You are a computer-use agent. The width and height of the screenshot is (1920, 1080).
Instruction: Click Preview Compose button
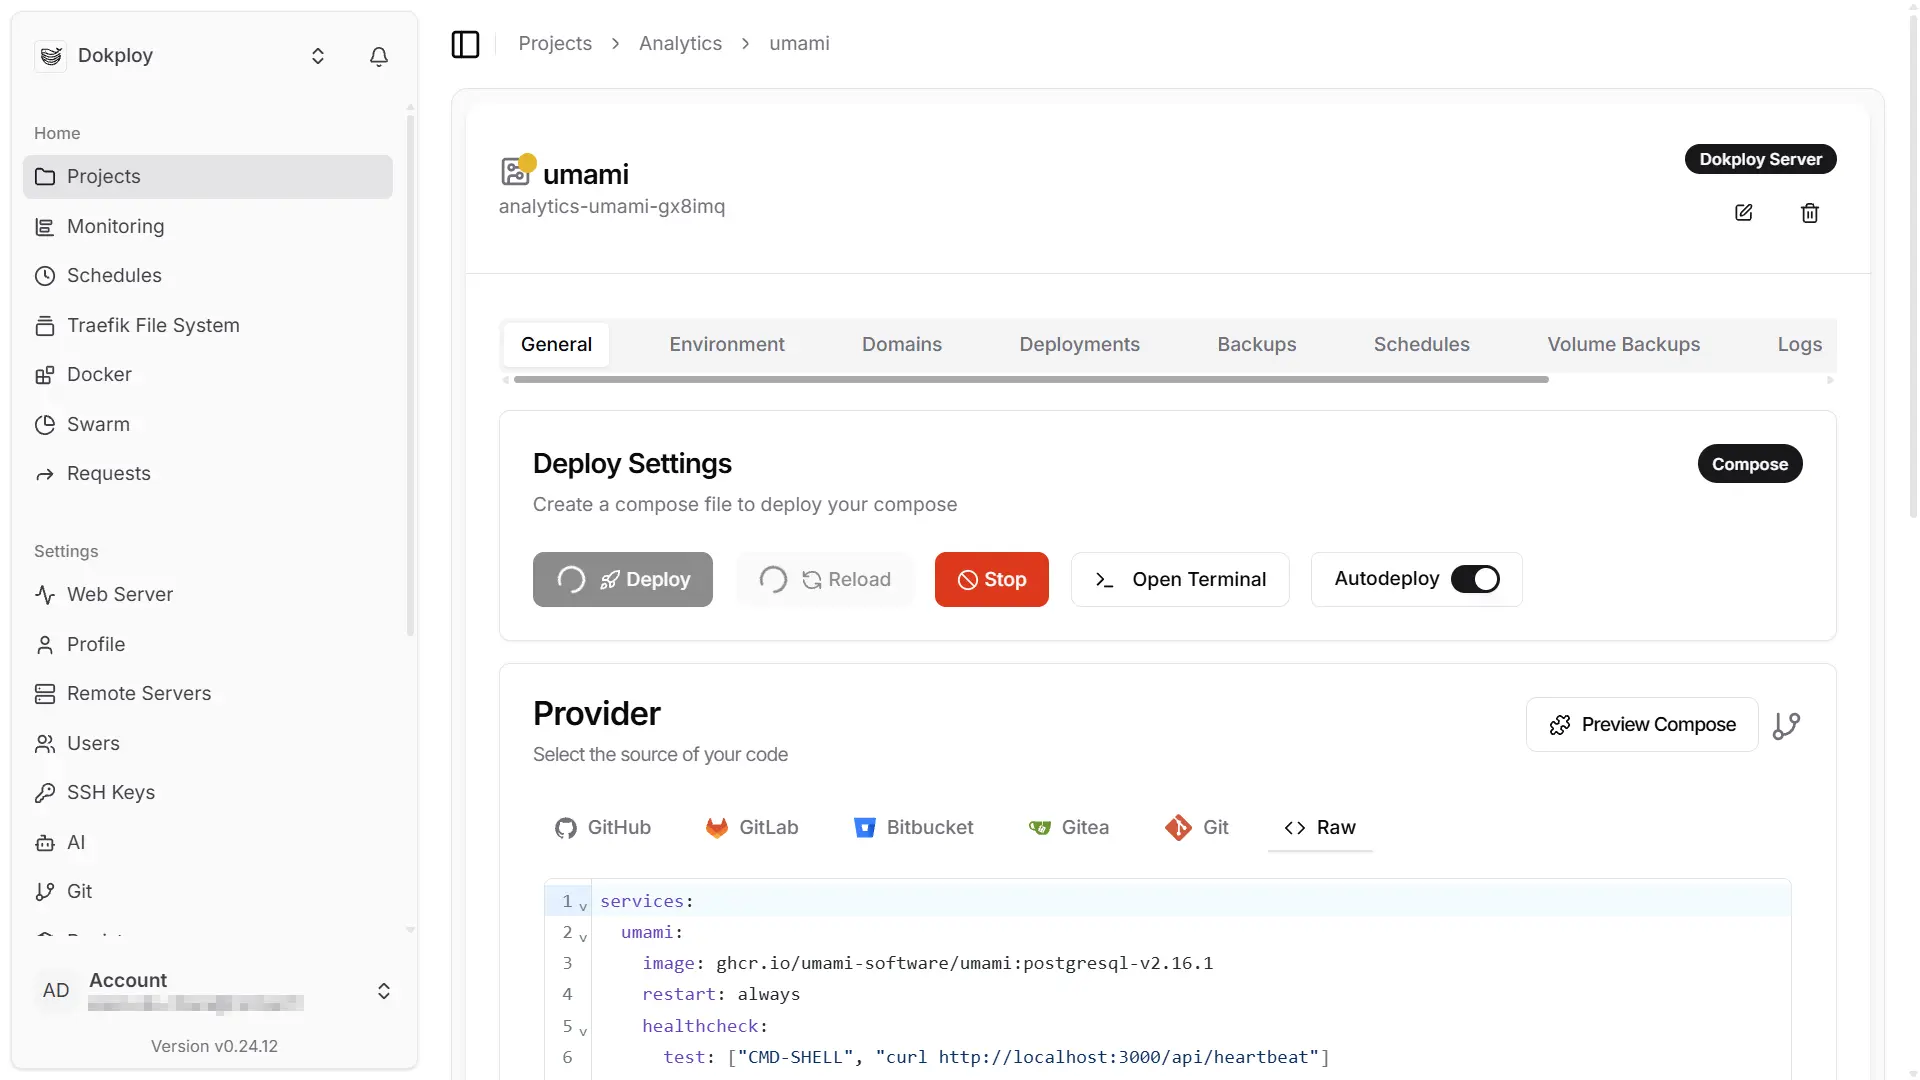1642,725
